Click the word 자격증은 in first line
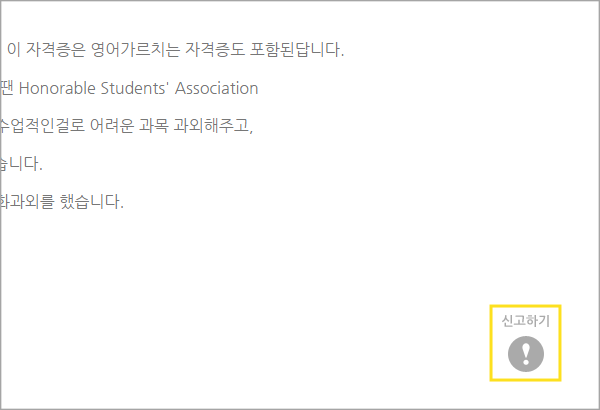This screenshot has height=410, width=600. [55, 50]
